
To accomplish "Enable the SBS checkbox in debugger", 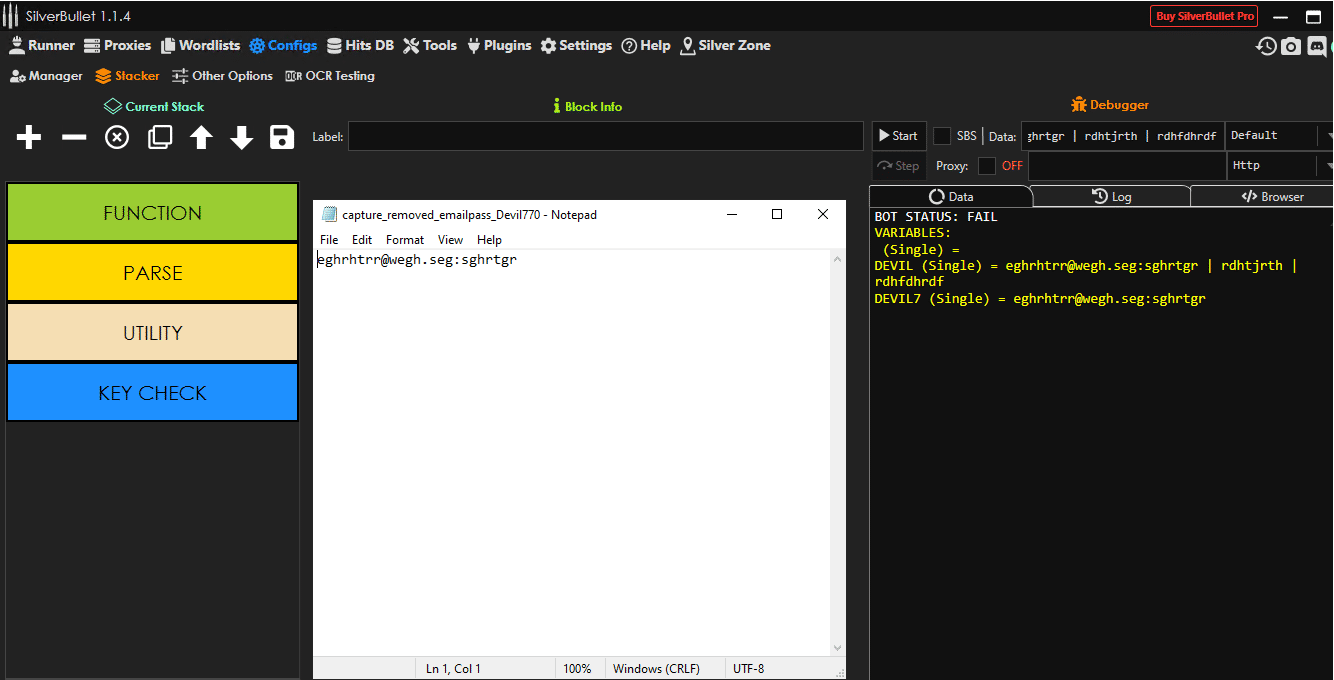I will 942,136.
